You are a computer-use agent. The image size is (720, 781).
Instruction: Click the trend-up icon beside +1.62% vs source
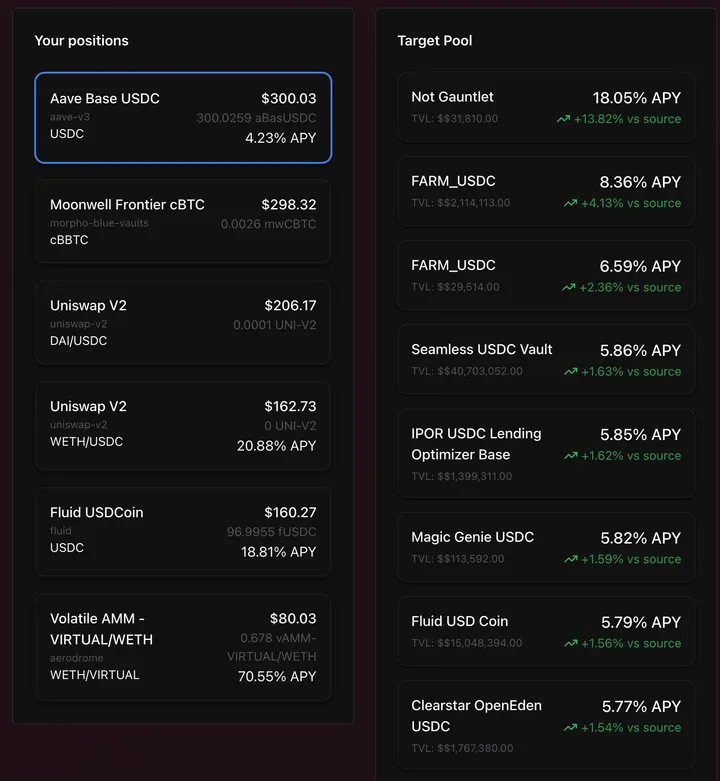point(570,455)
